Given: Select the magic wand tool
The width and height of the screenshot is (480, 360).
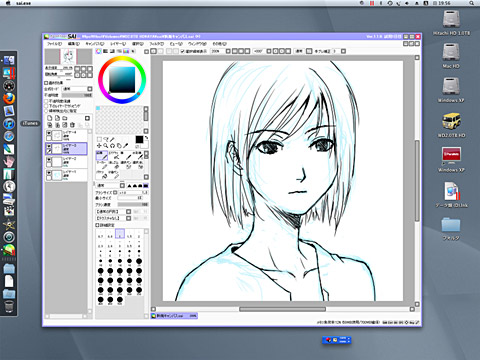Looking at the screenshot, I should 112,139.
